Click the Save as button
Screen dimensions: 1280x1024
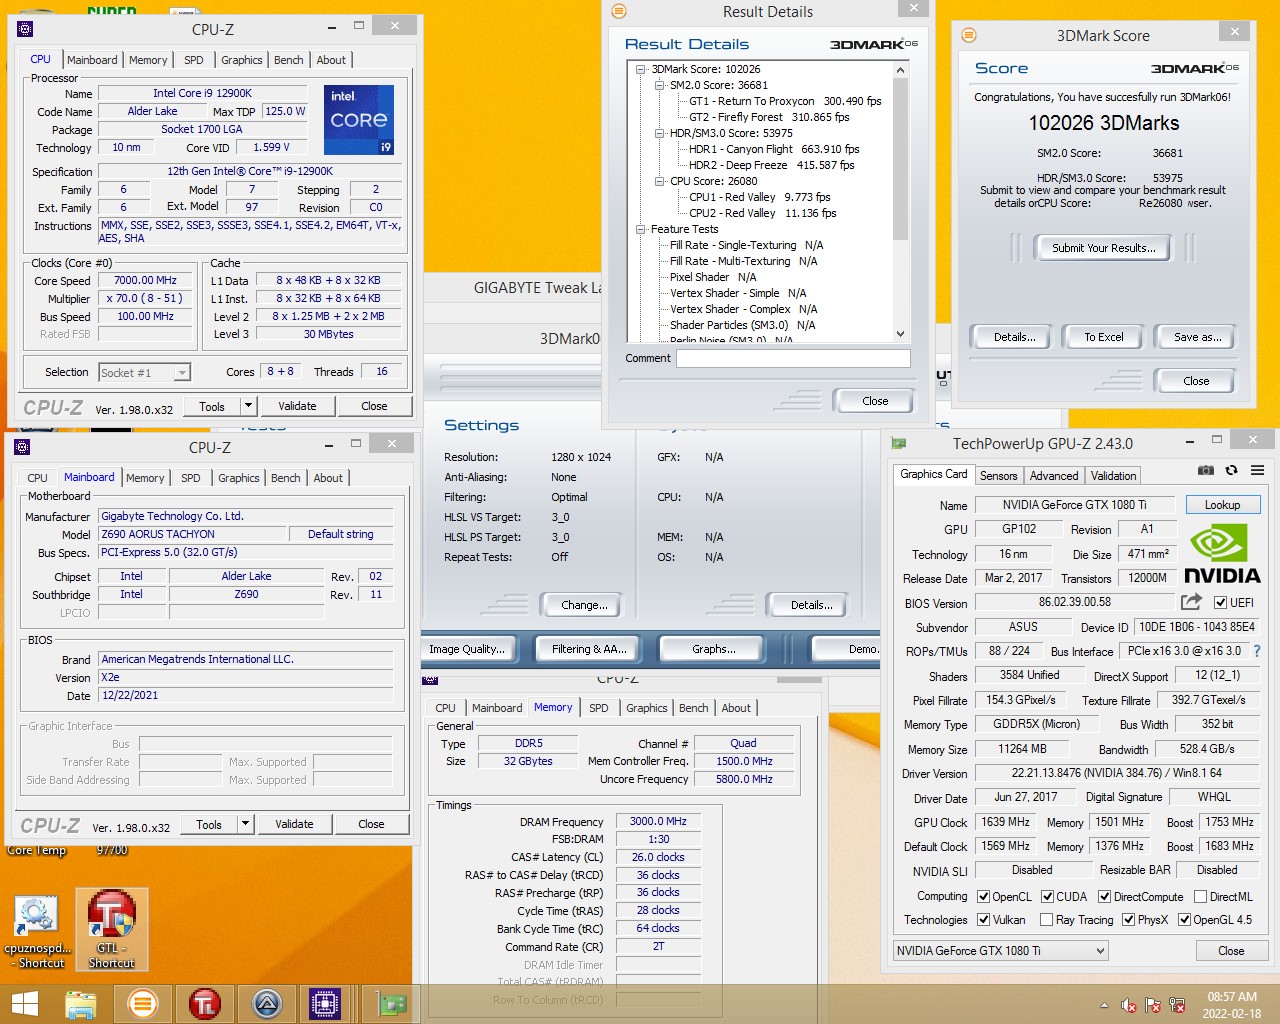pos(1197,337)
